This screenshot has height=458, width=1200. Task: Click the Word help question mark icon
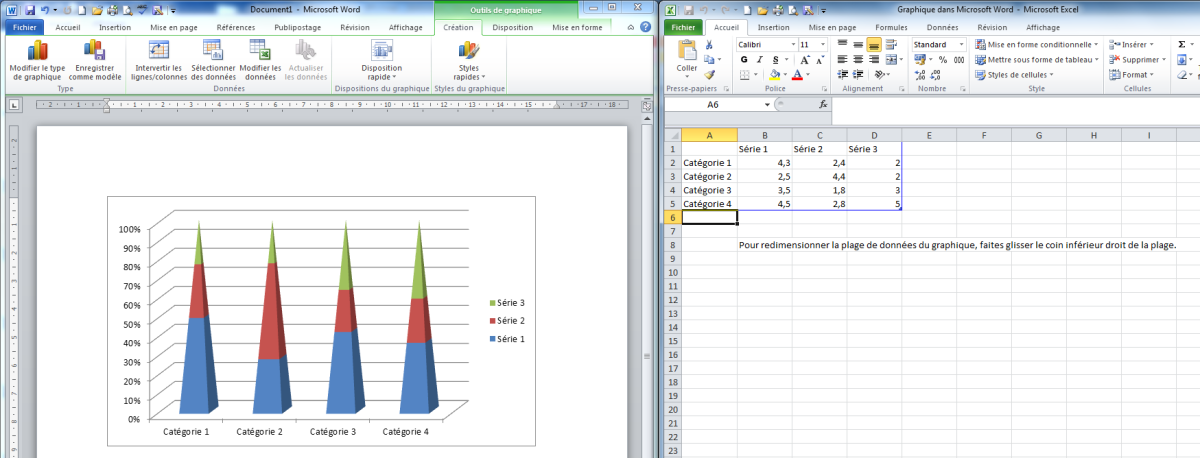[x=647, y=28]
